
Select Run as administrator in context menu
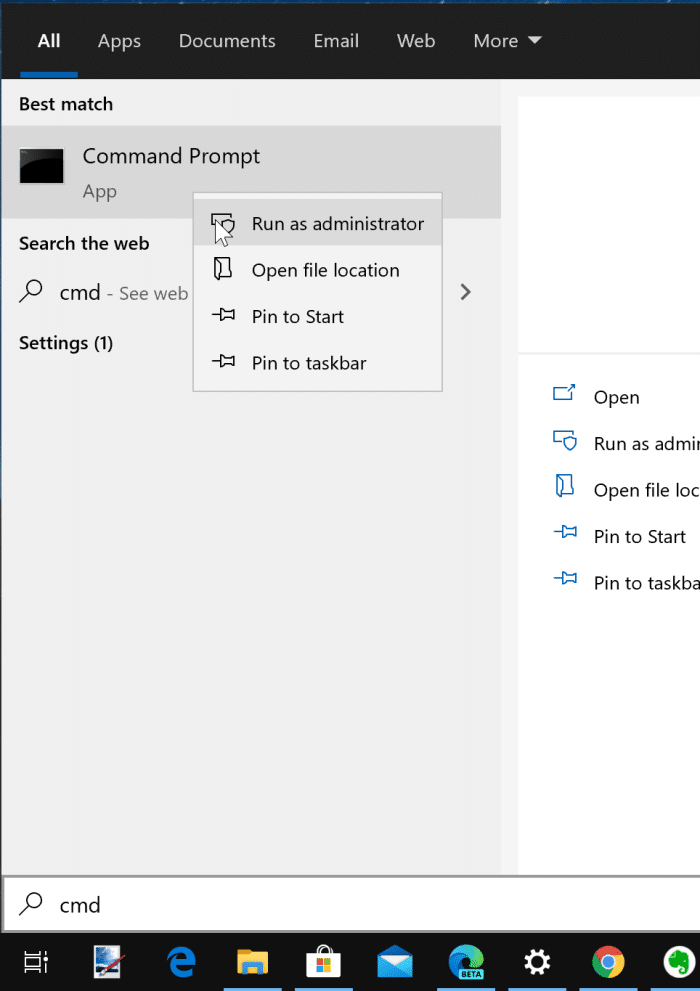[317, 223]
